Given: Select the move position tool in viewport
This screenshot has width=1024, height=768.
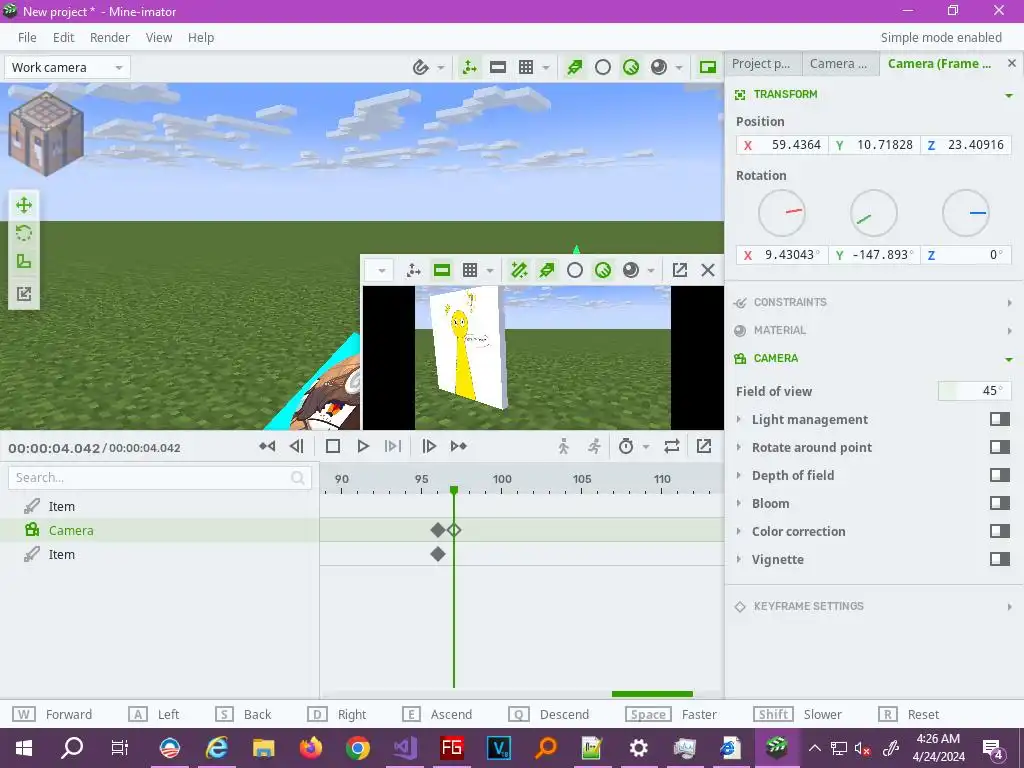Looking at the screenshot, I should [x=24, y=205].
